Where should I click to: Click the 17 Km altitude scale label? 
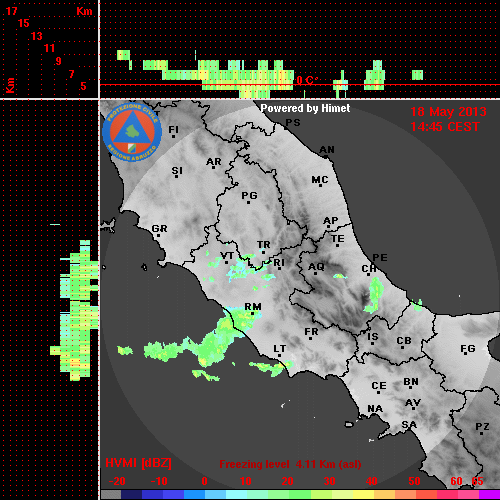coord(11,11)
